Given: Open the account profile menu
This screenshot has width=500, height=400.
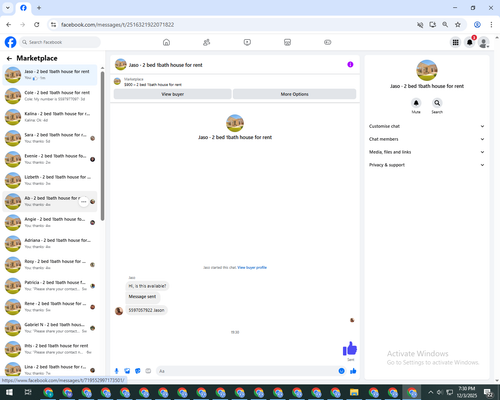Looking at the screenshot, I should click(484, 42).
